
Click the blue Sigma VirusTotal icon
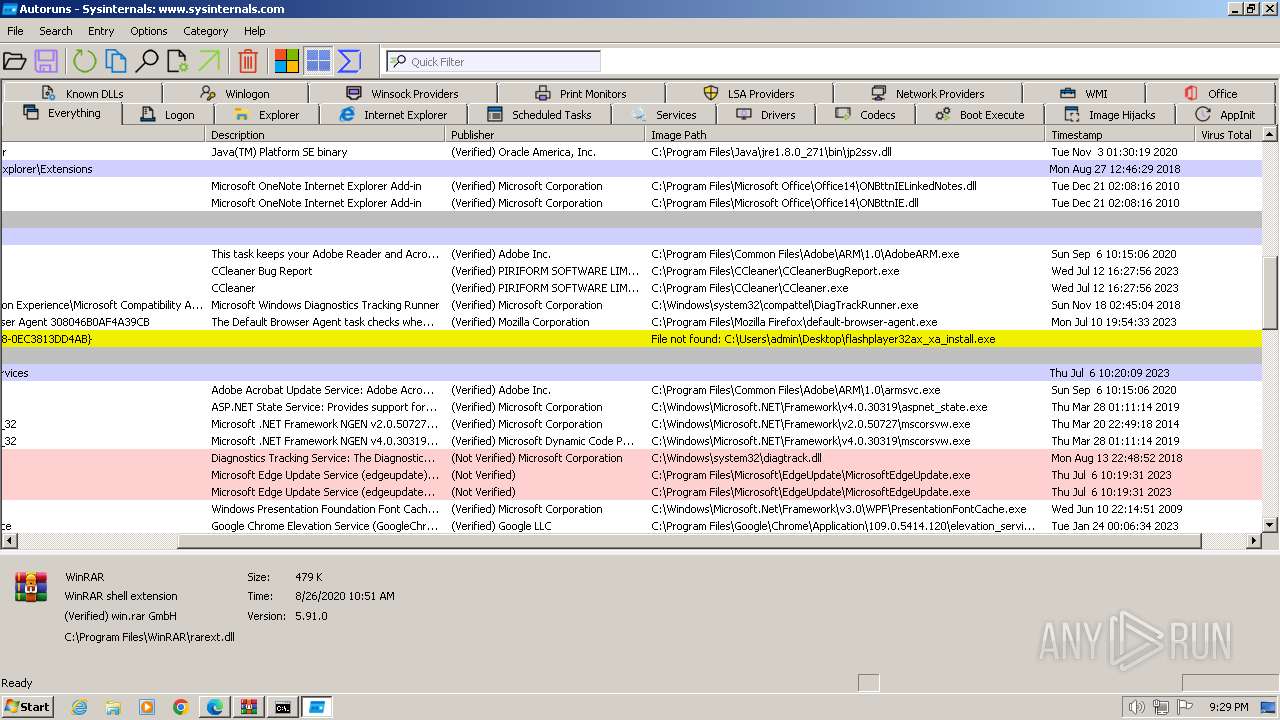click(x=349, y=62)
